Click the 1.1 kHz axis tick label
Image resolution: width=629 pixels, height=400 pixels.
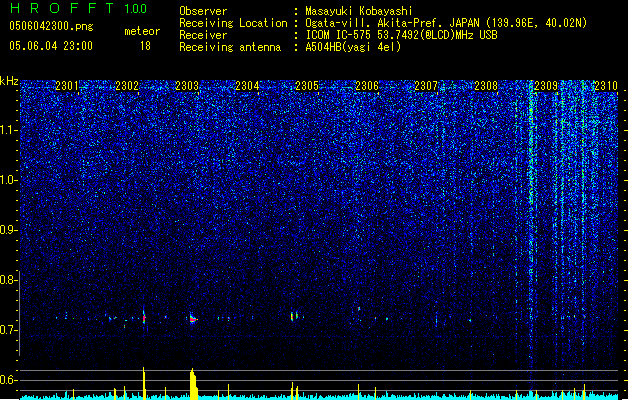coord(8,130)
